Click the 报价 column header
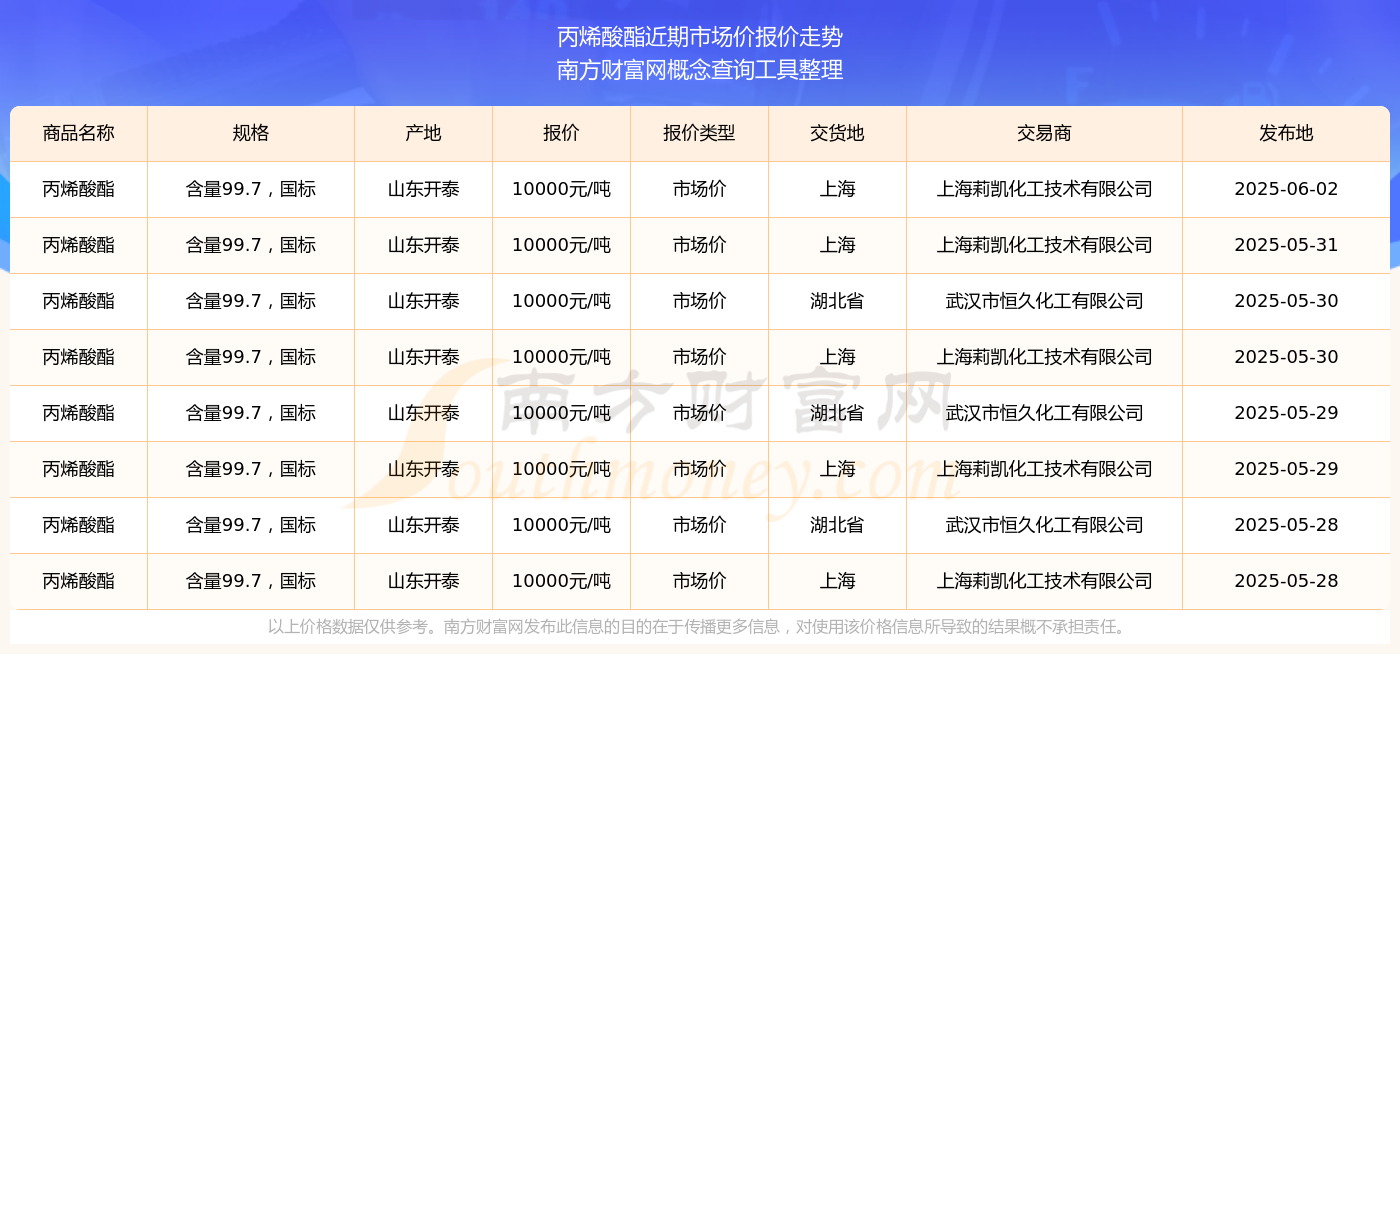 click(562, 133)
